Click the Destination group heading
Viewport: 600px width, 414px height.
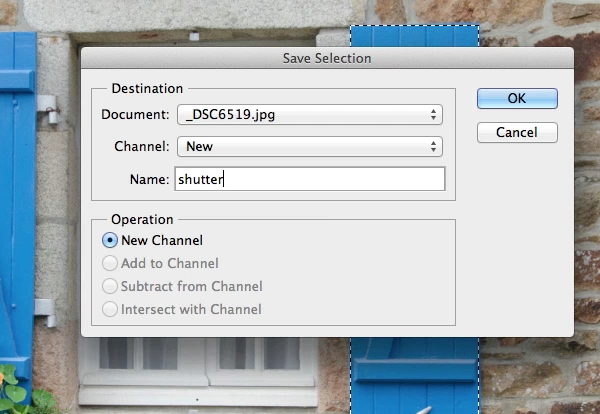pyautogui.click(x=147, y=88)
